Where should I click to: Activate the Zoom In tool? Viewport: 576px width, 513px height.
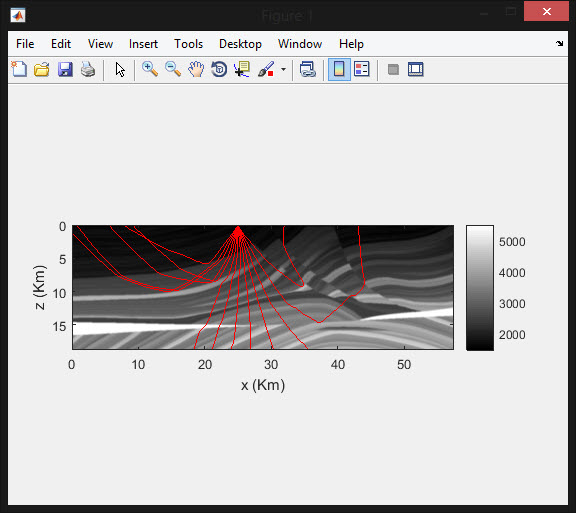(x=150, y=69)
